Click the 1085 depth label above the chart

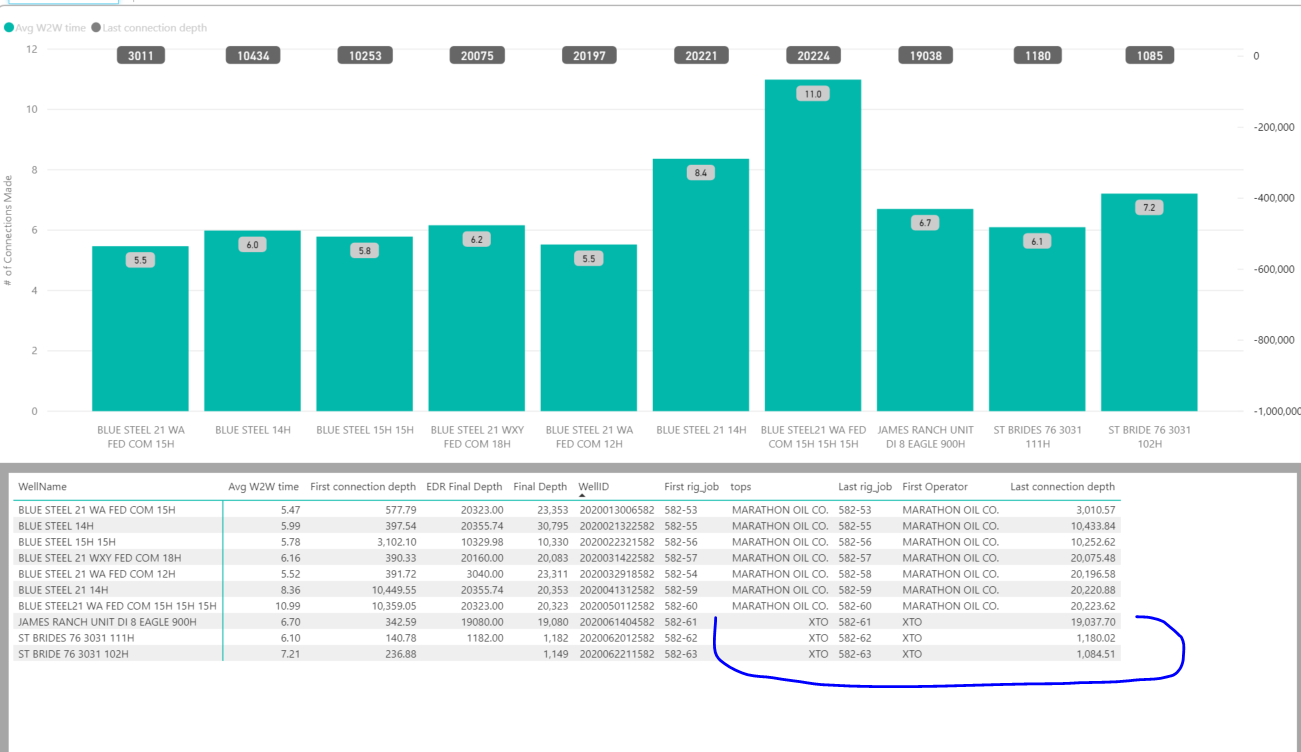pyautogui.click(x=1150, y=56)
